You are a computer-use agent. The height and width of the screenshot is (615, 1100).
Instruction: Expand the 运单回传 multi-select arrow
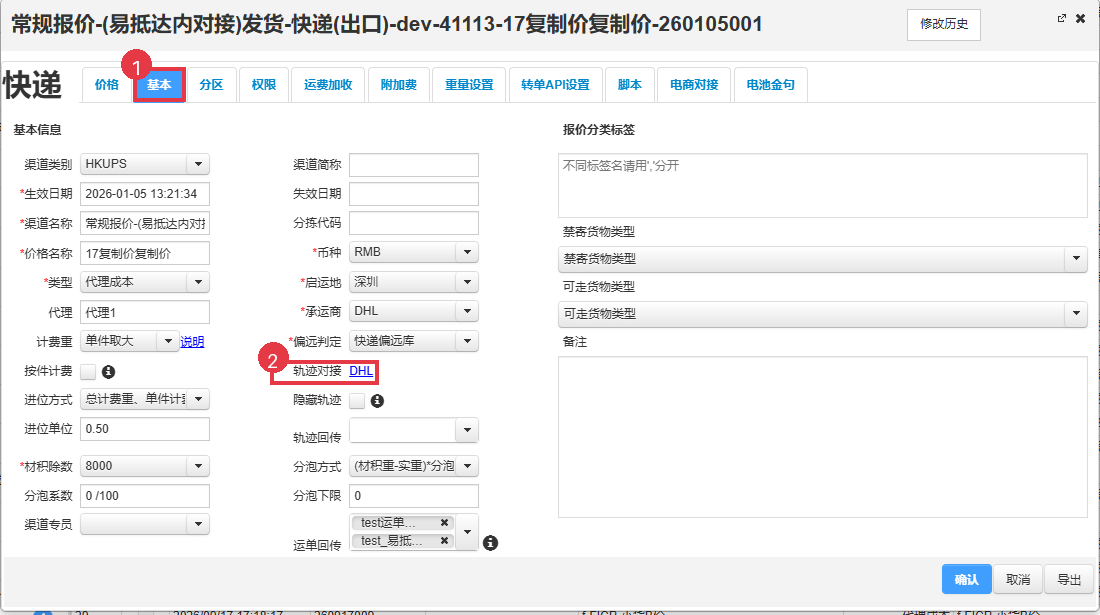pyautogui.click(x=467, y=532)
